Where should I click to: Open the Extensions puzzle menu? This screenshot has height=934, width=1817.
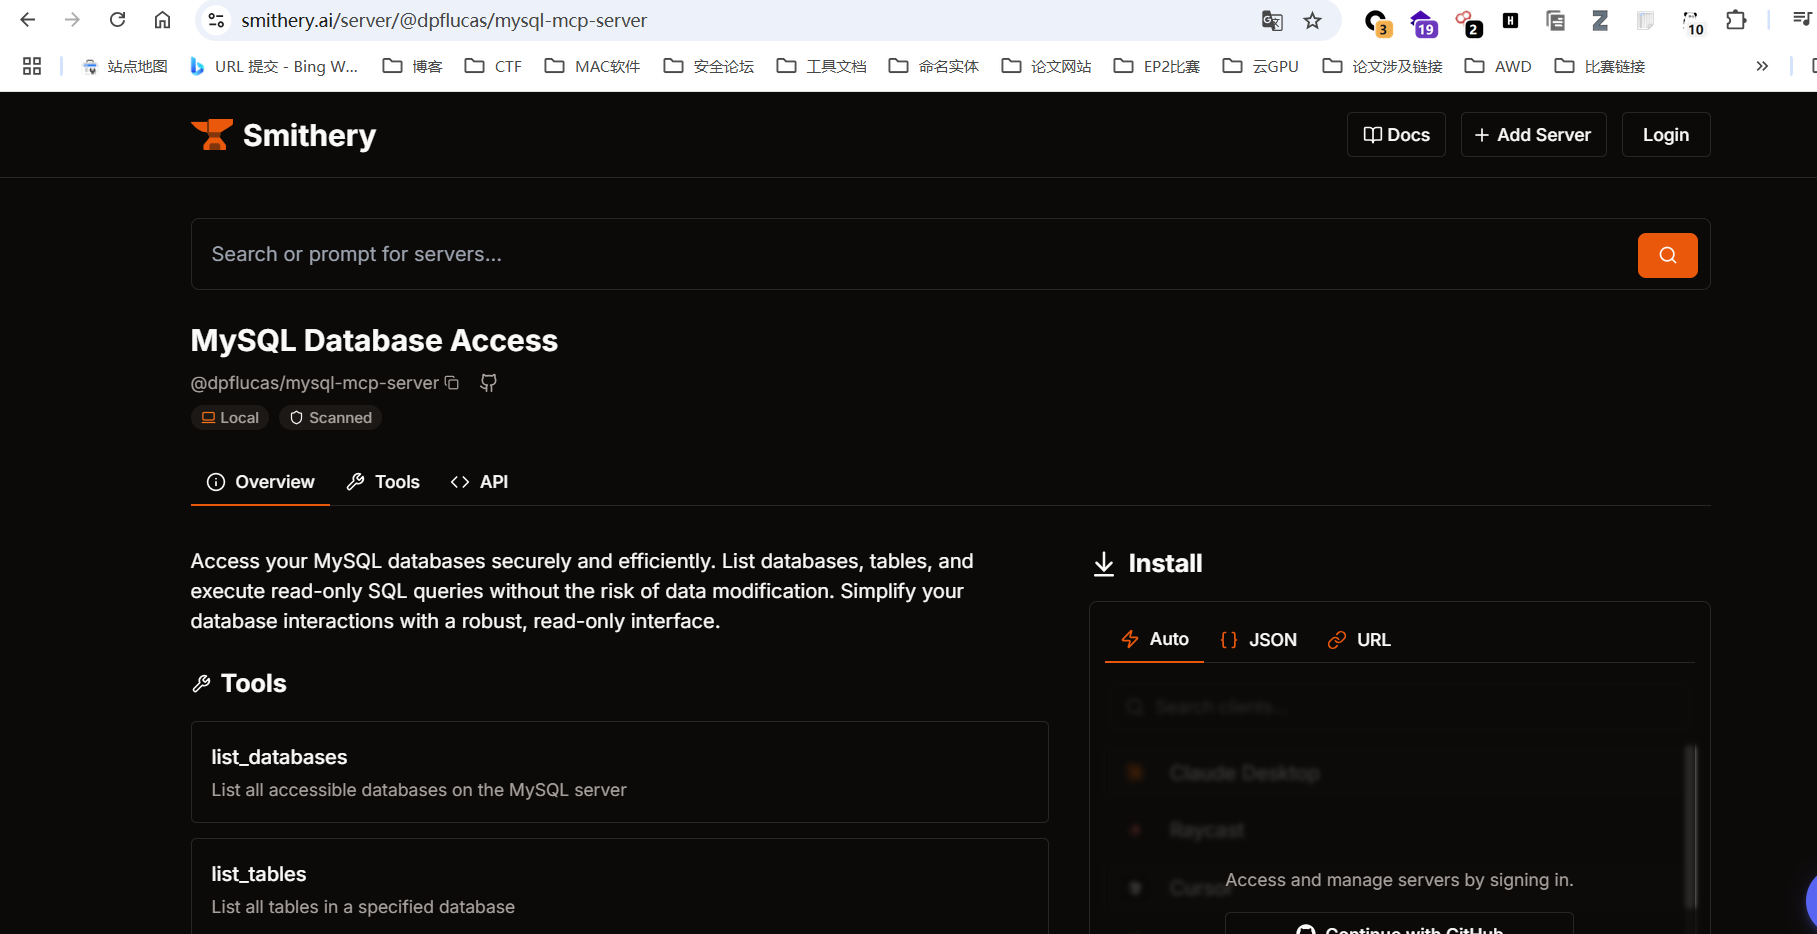click(1736, 20)
